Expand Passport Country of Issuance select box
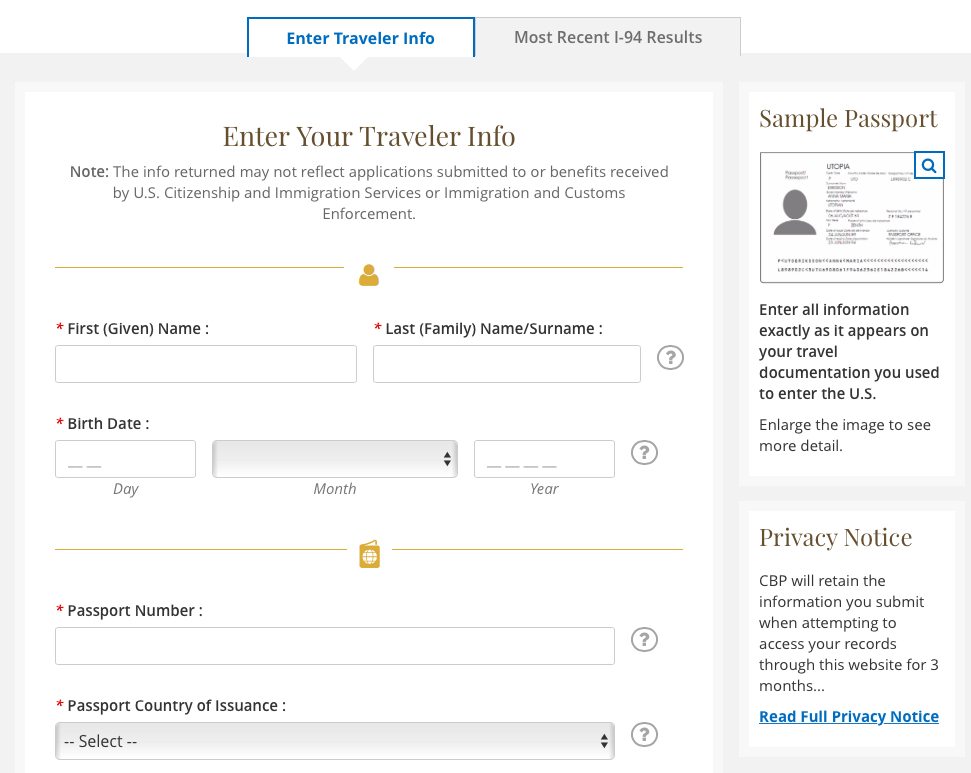This screenshot has height=773, width=971. click(x=335, y=741)
